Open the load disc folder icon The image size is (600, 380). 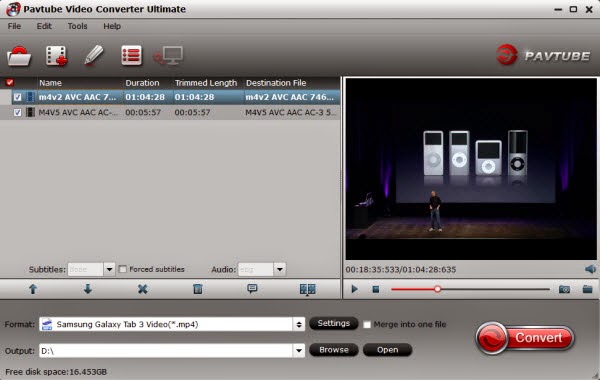[19, 56]
